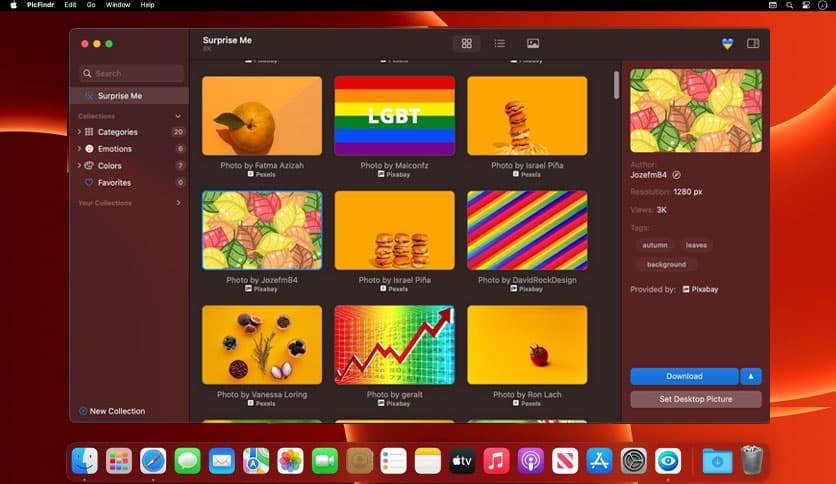Open Reminders from the Dock
The image size is (836, 484).
393,461
